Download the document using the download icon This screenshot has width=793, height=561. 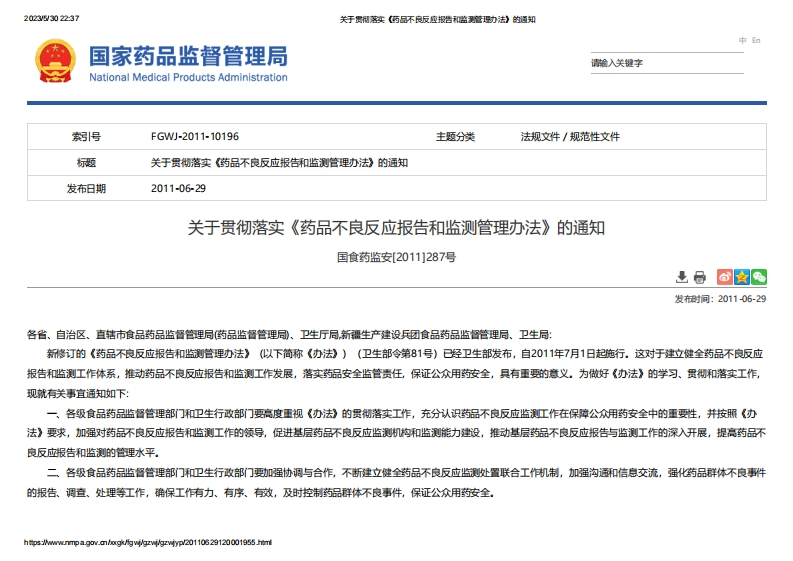(682, 277)
